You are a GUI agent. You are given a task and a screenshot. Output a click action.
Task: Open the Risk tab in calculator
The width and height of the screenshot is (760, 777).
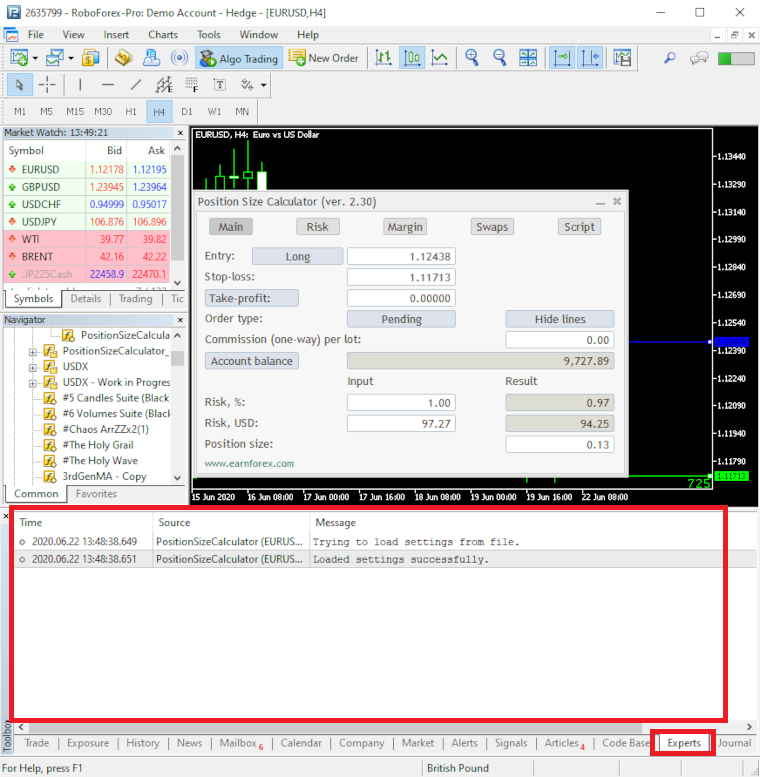tap(318, 227)
